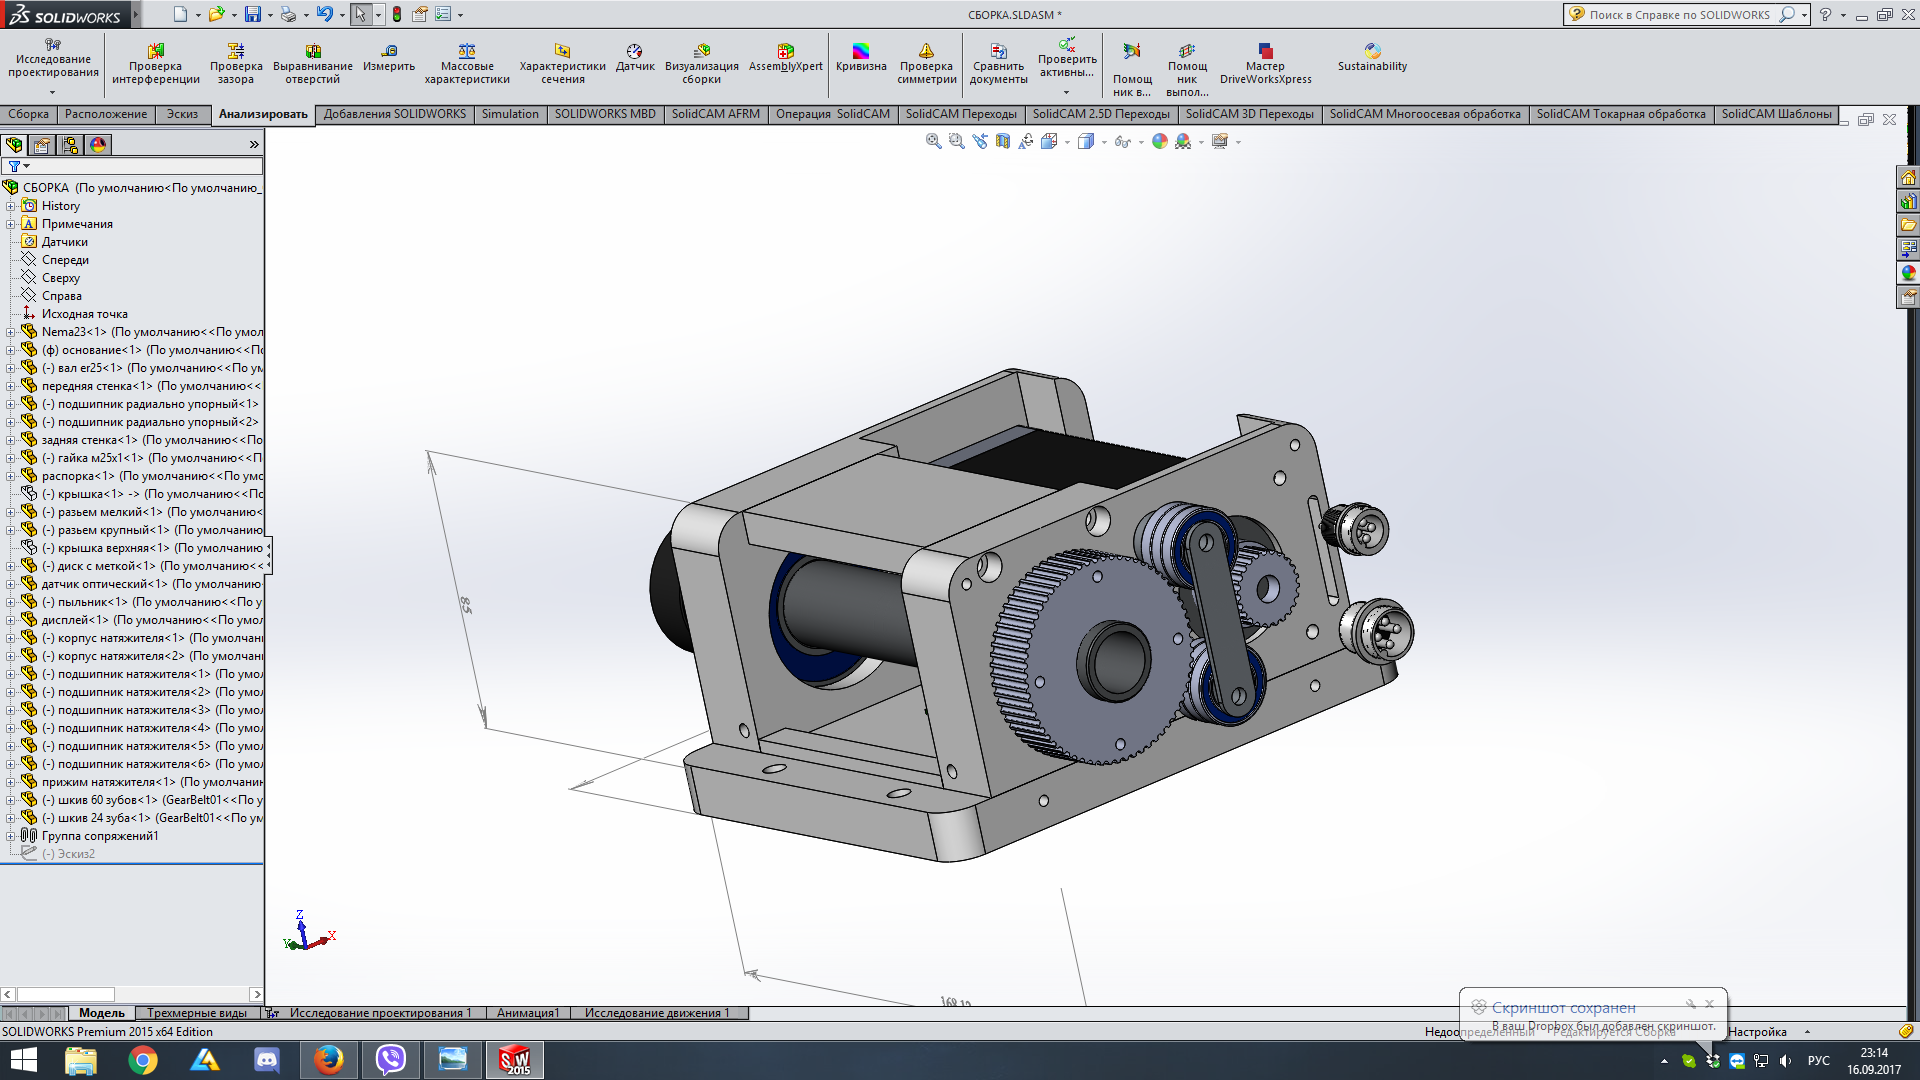Open the Sustainability tool
Viewport: 1920px width, 1080px height.
click(x=1371, y=58)
